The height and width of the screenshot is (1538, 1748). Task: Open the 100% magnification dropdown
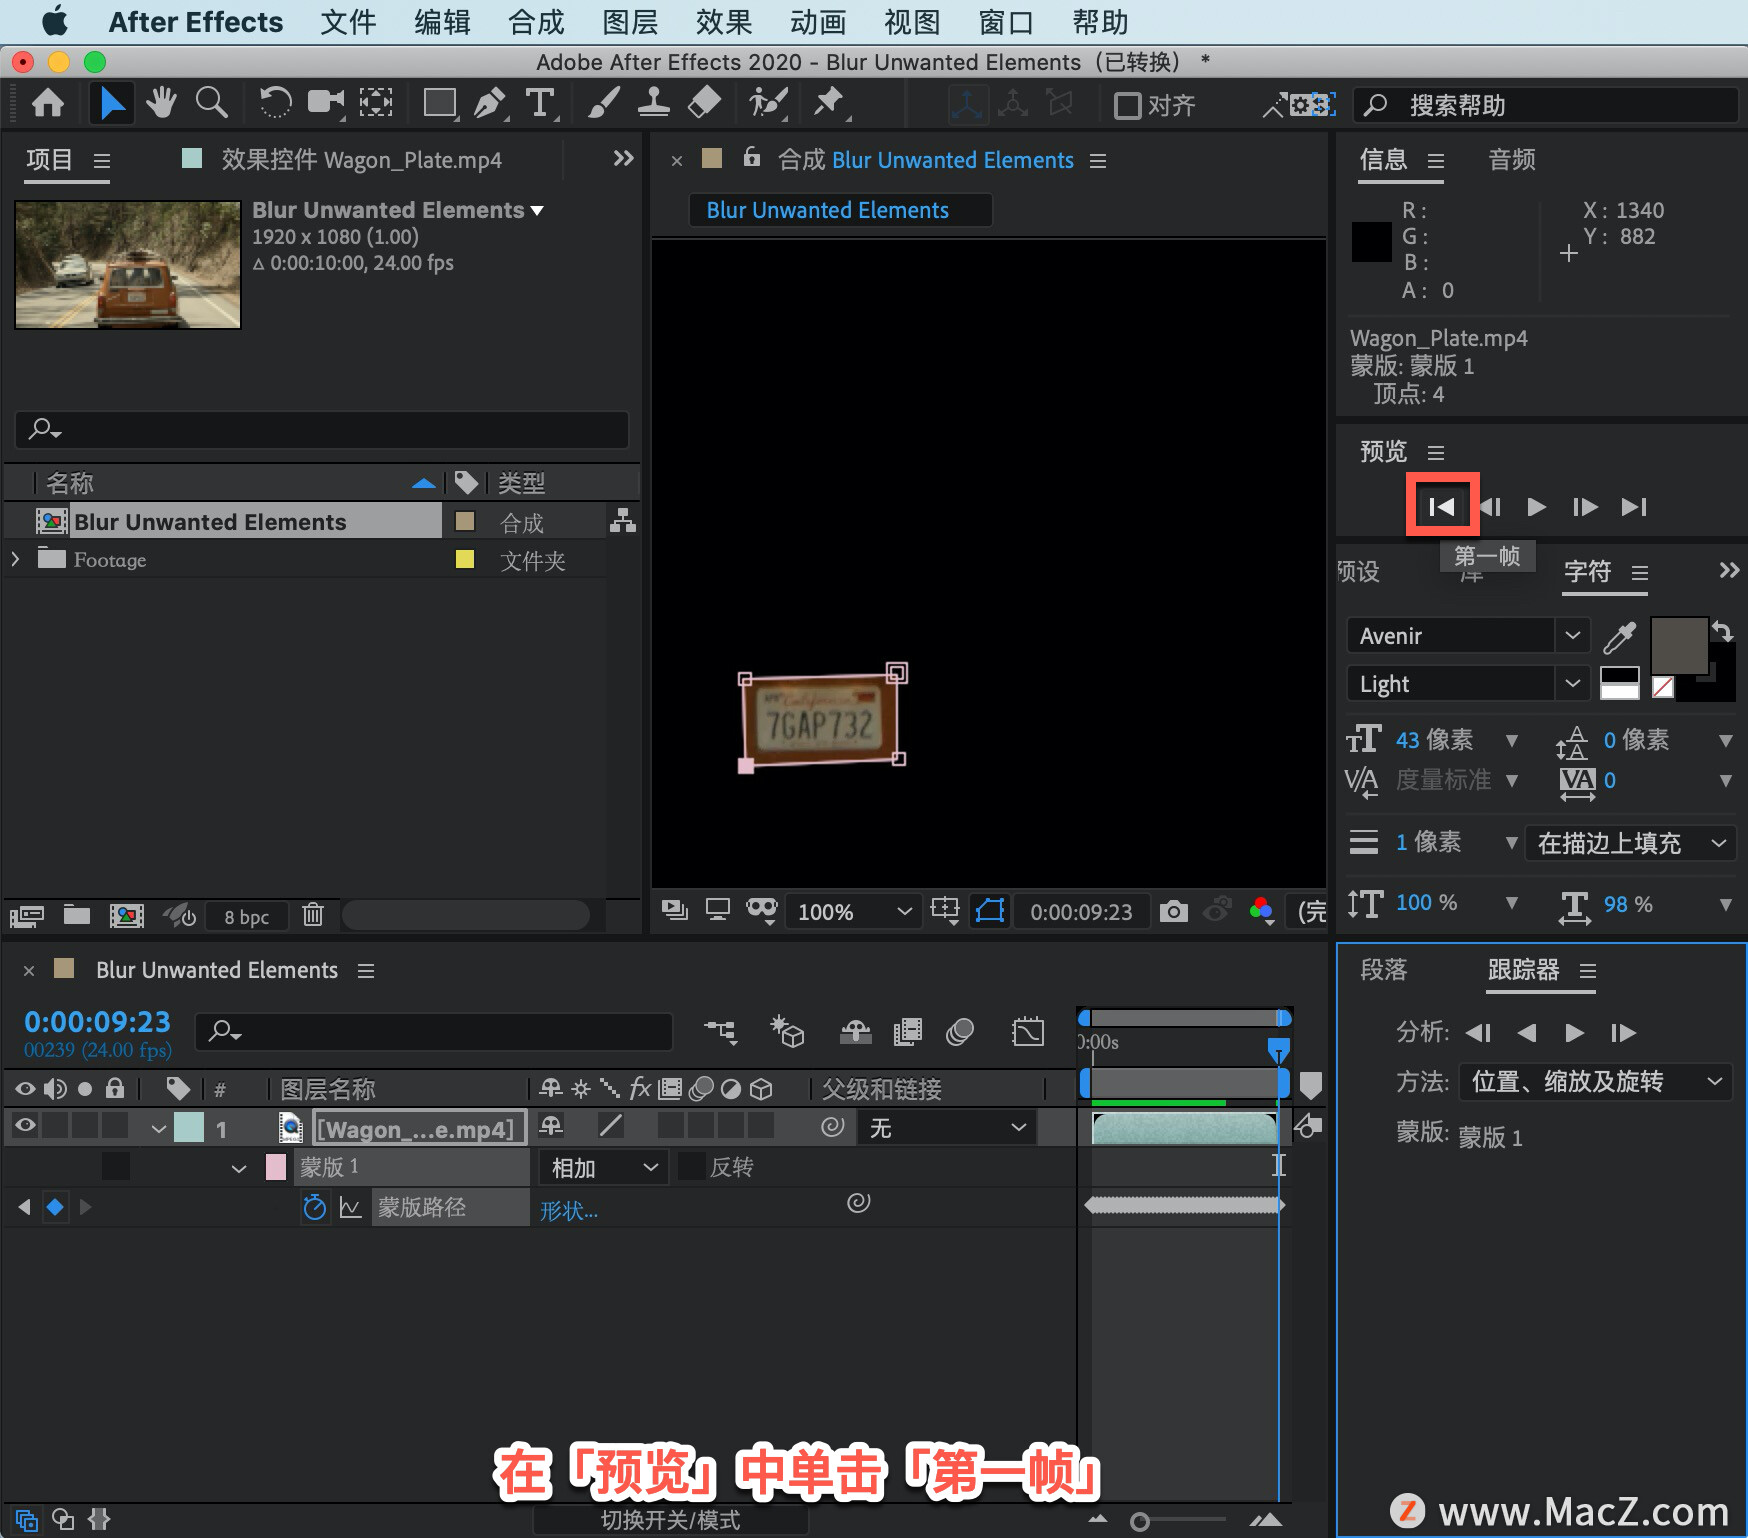(854, 911)
